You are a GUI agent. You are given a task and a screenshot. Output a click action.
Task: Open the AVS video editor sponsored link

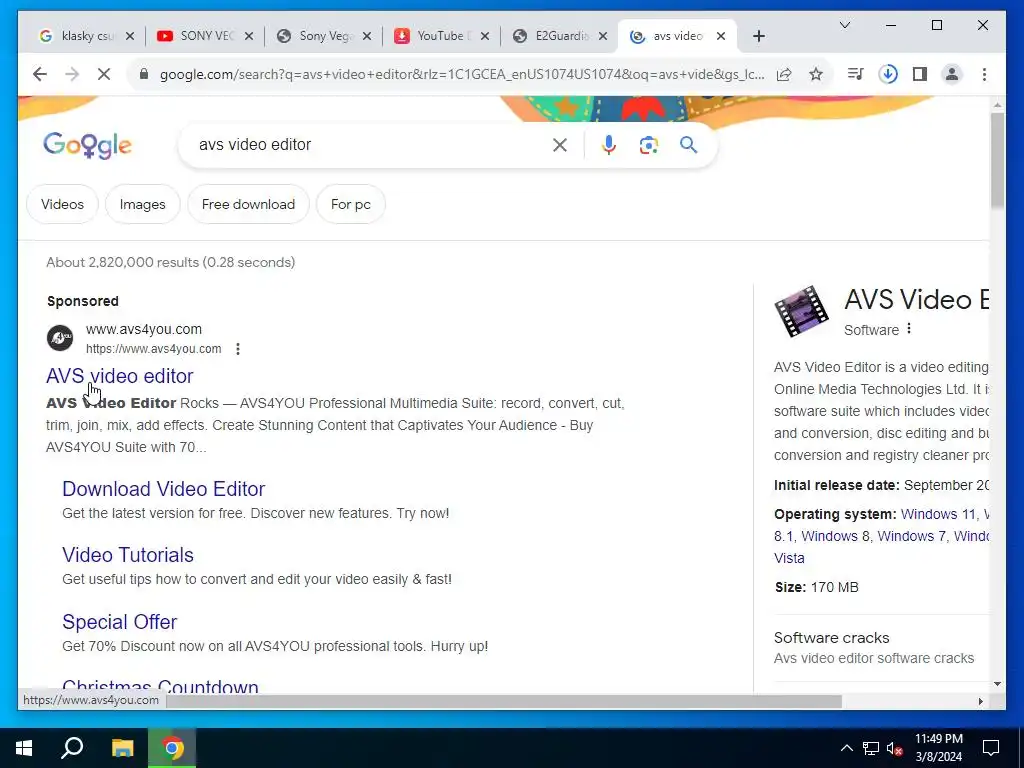120,376
